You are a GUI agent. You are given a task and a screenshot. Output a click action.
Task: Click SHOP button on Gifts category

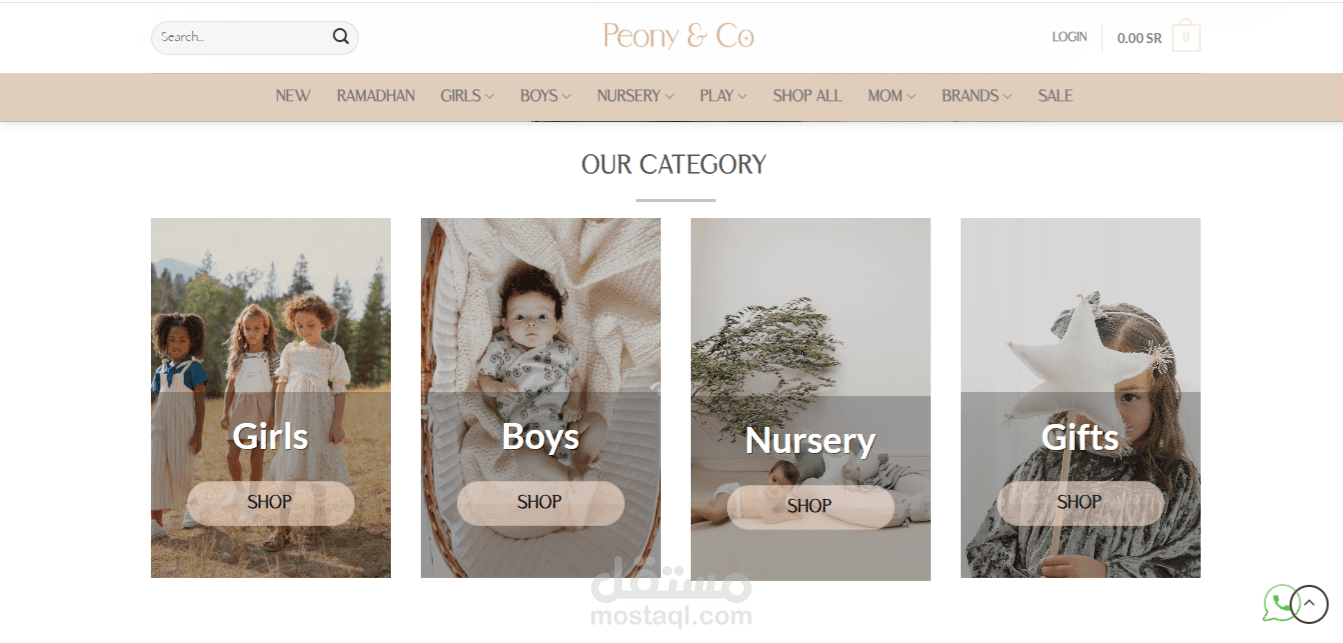pos(1080,503)
